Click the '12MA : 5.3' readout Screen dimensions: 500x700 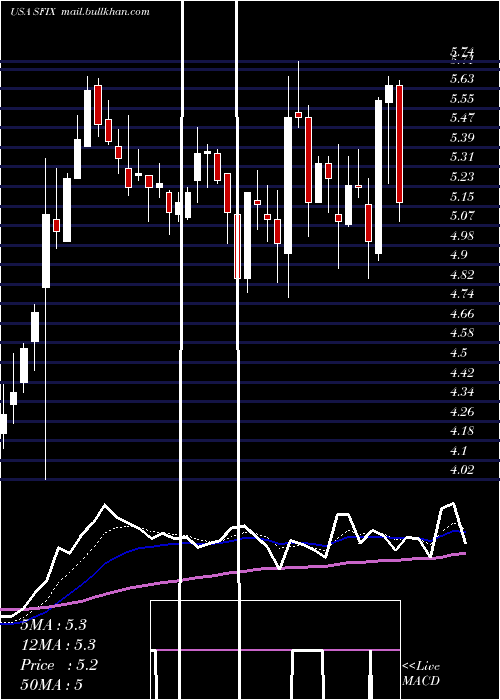58,645
